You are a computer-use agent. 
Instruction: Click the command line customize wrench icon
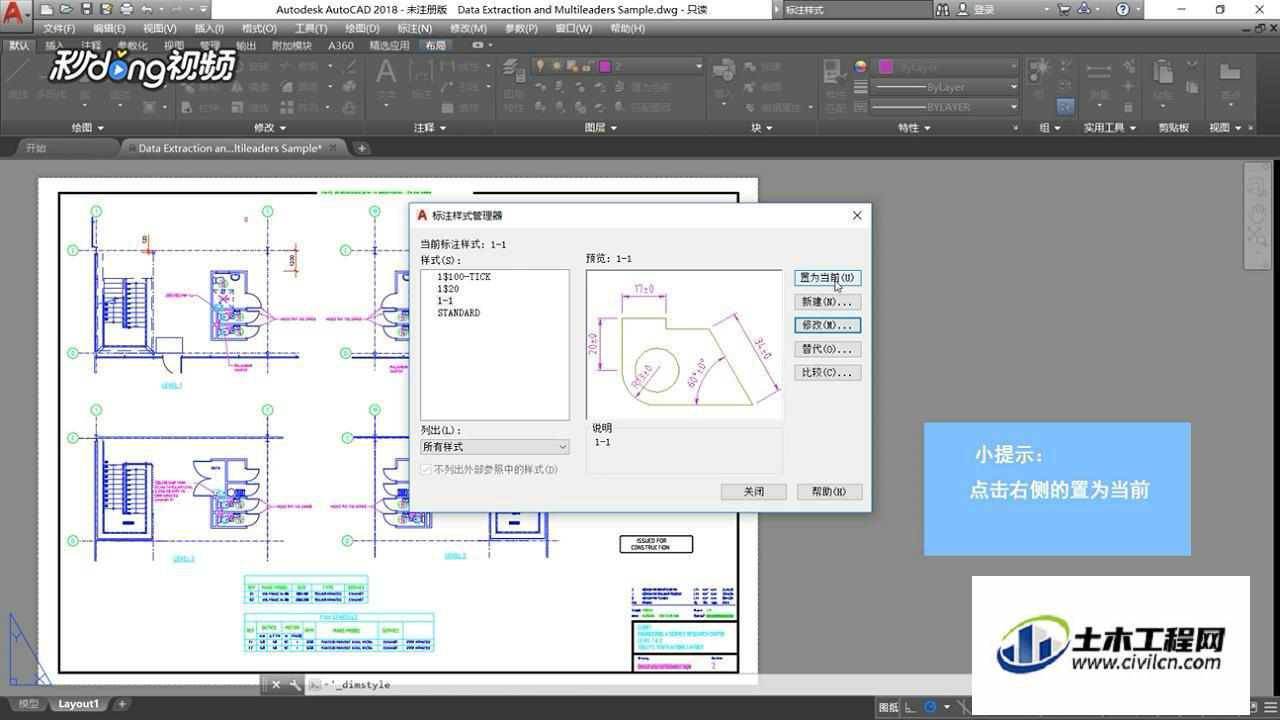point(294,684)
